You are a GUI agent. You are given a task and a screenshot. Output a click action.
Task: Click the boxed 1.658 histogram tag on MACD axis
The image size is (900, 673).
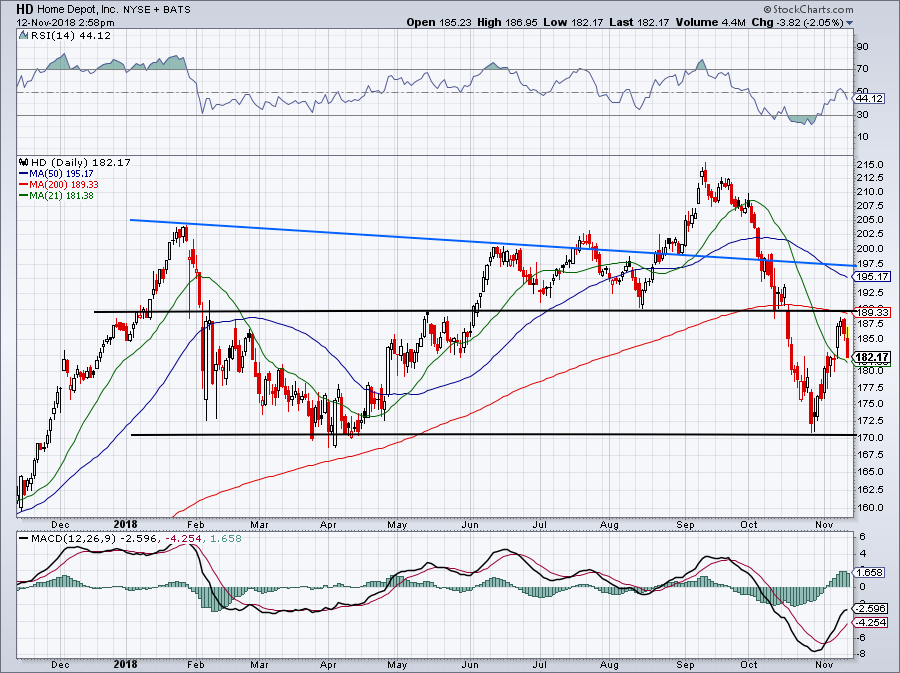tap(870, 573)
